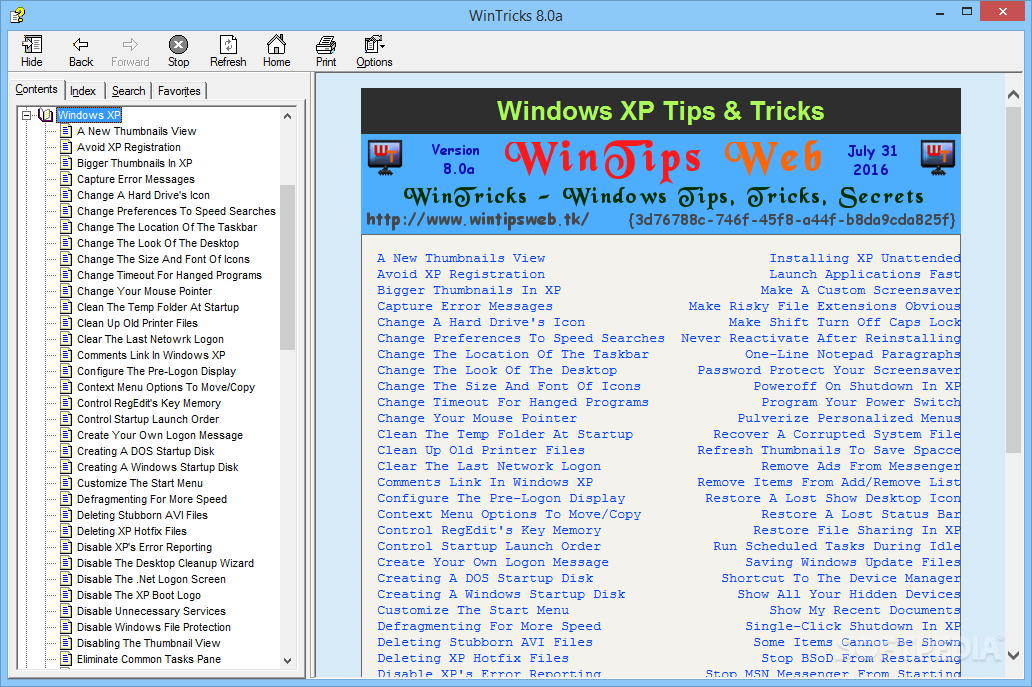
Task: Minimize the WinTricks window
Action: [940, 12]
